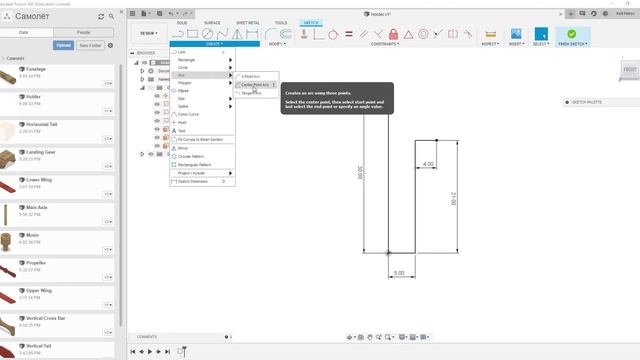The height and width of the screenshot is (360, 640).
Task: Open version dropdown for Fuselage file
Action: 107,83
